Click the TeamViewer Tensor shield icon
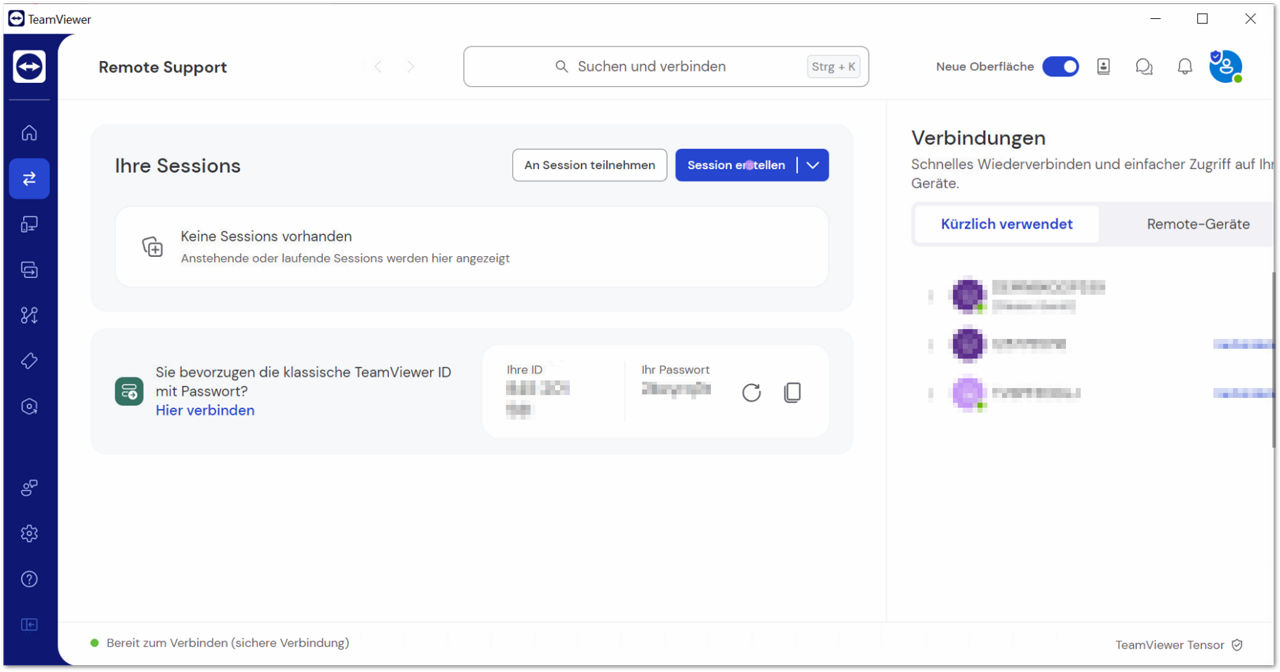The width and height of the screenshot is (1280, 672). tap(1237, 645)
